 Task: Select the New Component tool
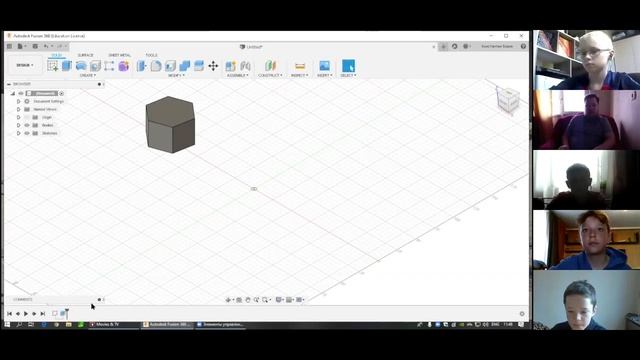pos(231,66)
